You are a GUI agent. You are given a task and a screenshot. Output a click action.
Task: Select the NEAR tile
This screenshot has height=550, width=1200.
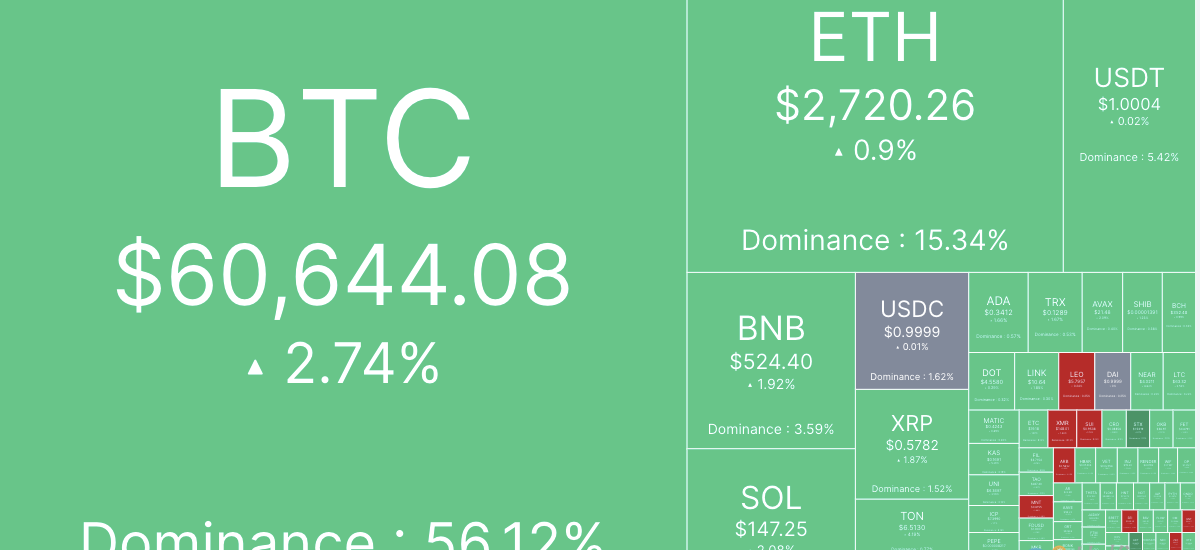coord(1147,381)
